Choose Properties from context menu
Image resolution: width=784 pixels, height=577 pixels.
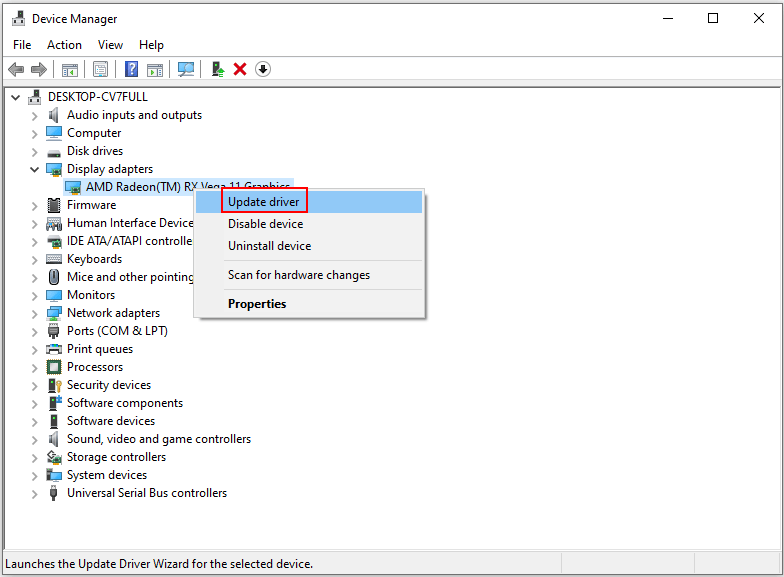click(x=309, y=304)
